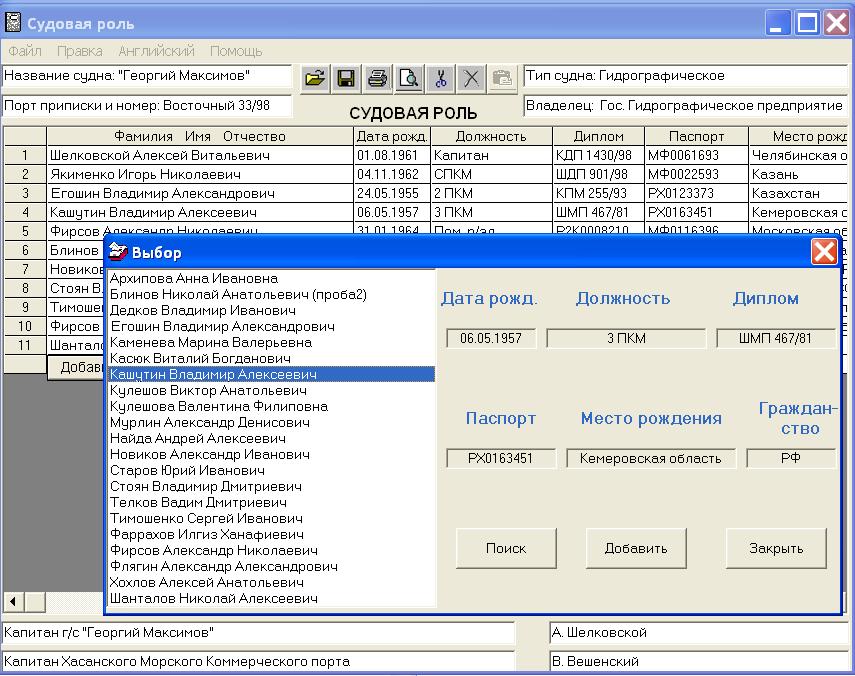Click passport cell МФ0022593
Viewport: 855px width, 676px height.
(x=696, y=174)
